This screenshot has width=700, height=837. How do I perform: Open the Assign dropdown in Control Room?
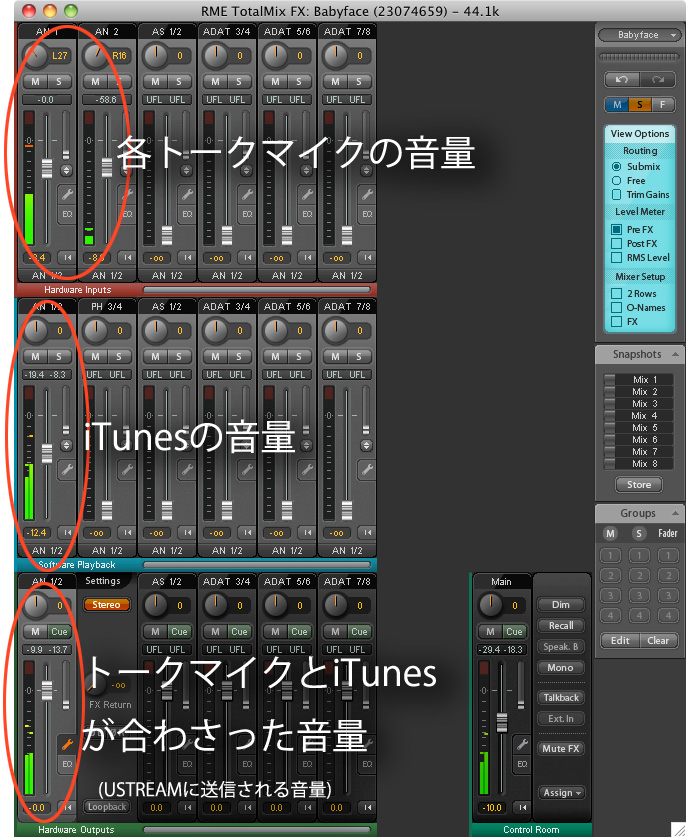[561, 793]
